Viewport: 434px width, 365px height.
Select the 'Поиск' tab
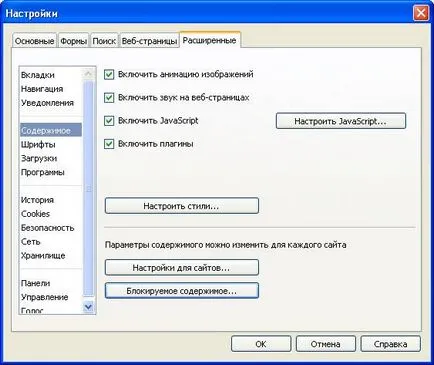coord(104,41)
